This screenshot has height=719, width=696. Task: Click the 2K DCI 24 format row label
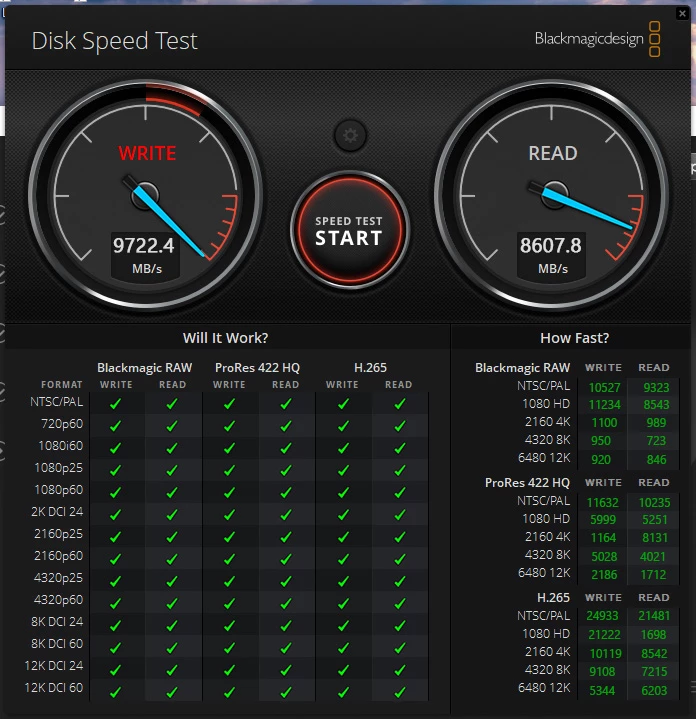[x=57, y=511]
